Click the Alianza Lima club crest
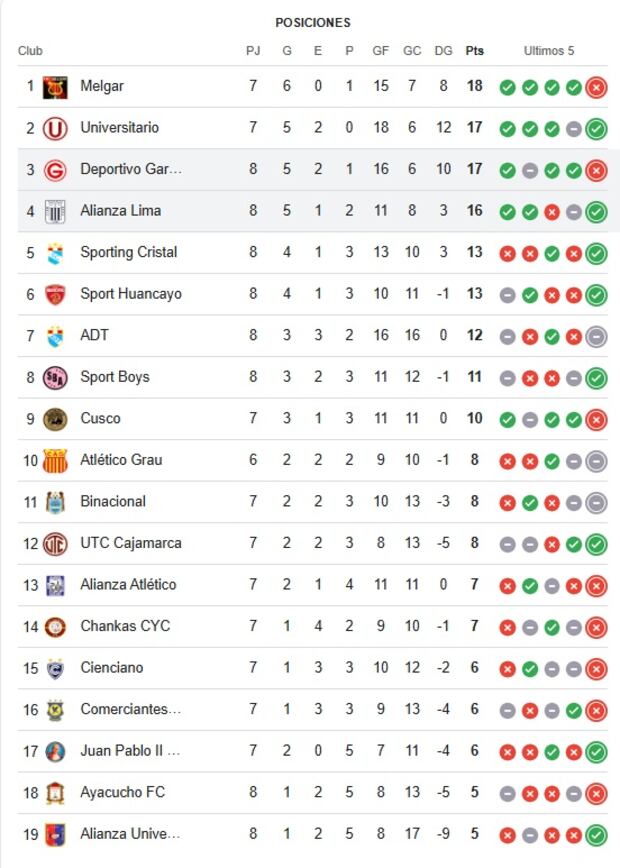Viewport: 620px width, 868px height. (x=55, y=211)
